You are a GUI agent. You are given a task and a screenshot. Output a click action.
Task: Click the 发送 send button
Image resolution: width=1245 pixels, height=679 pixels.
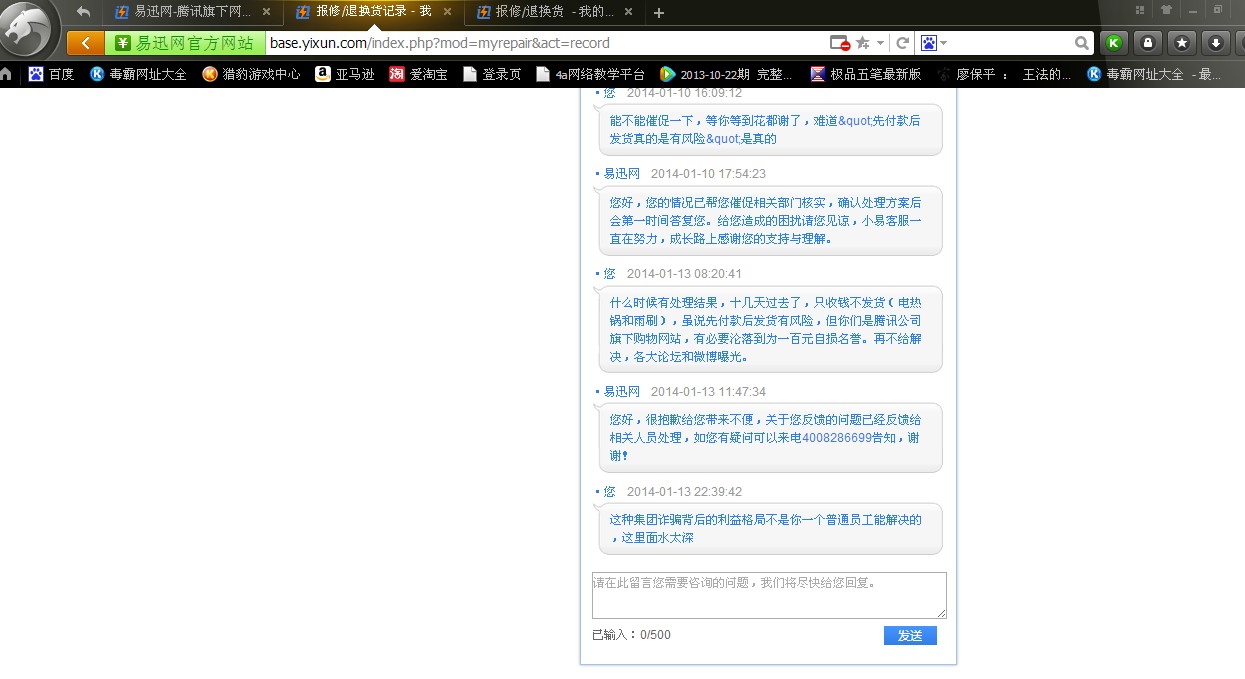[909, 636]
